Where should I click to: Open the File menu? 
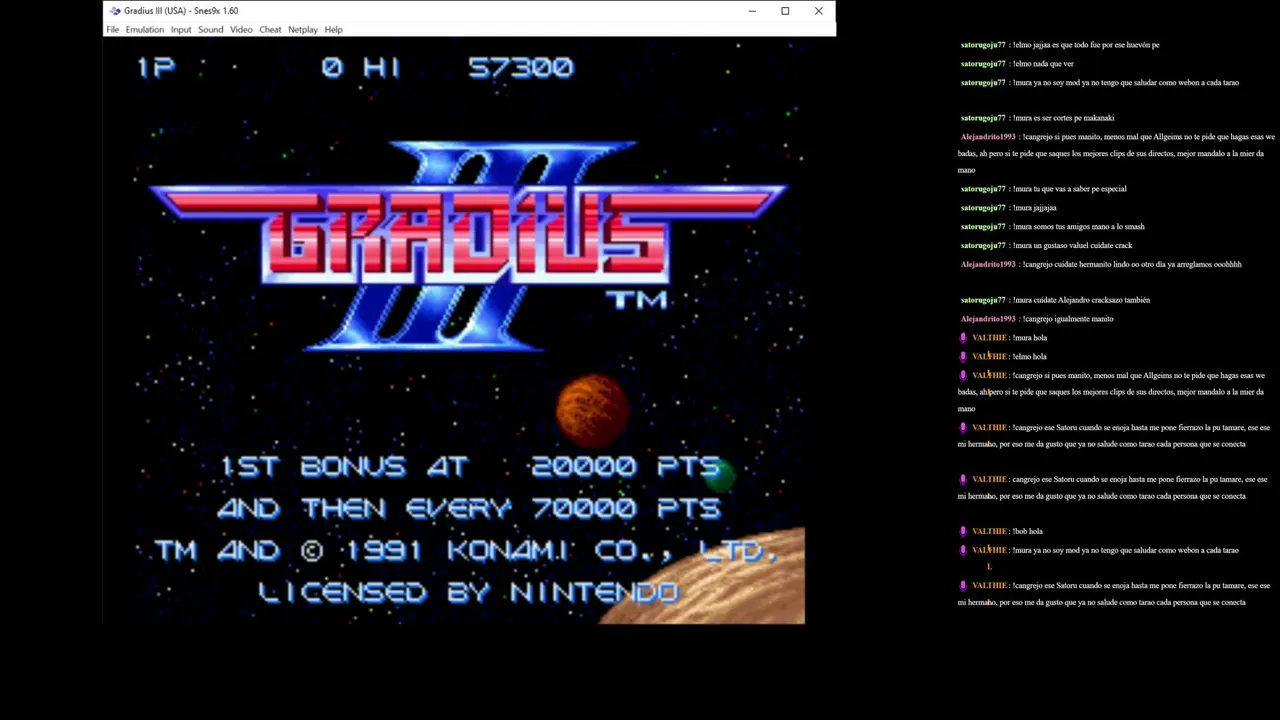[x=113, y=30]
